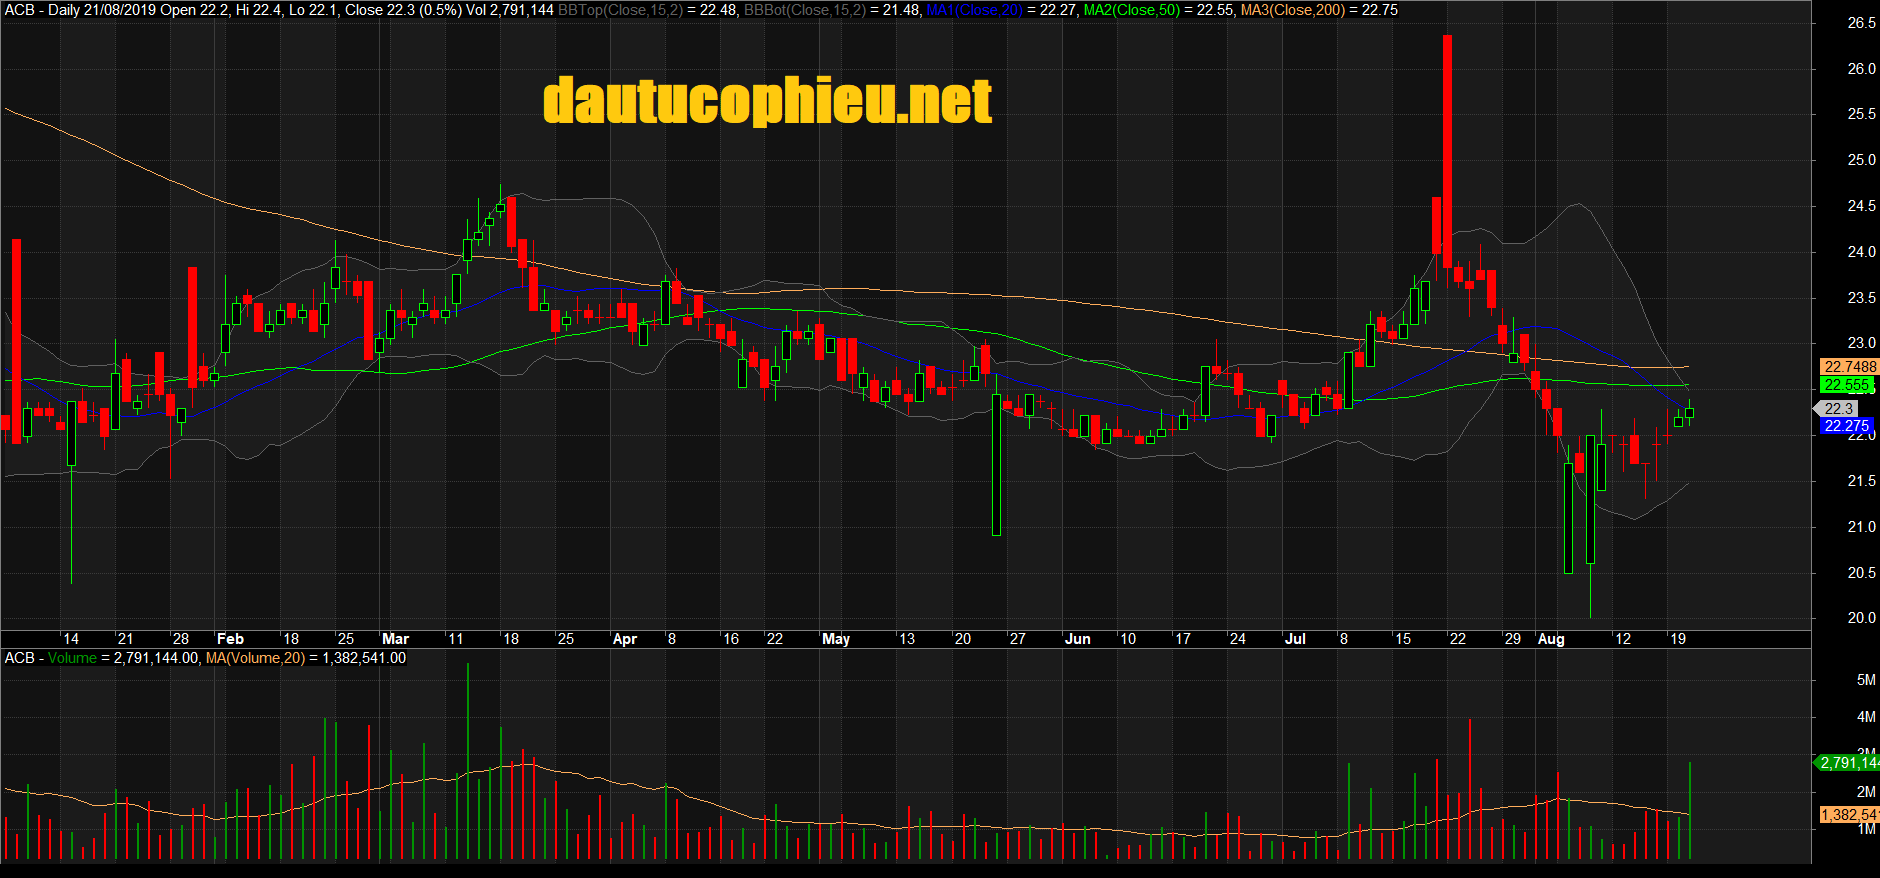Click the Aug label on date axis
The width and height of the screenshot is (1880, 878).
tap(1550, 639)
